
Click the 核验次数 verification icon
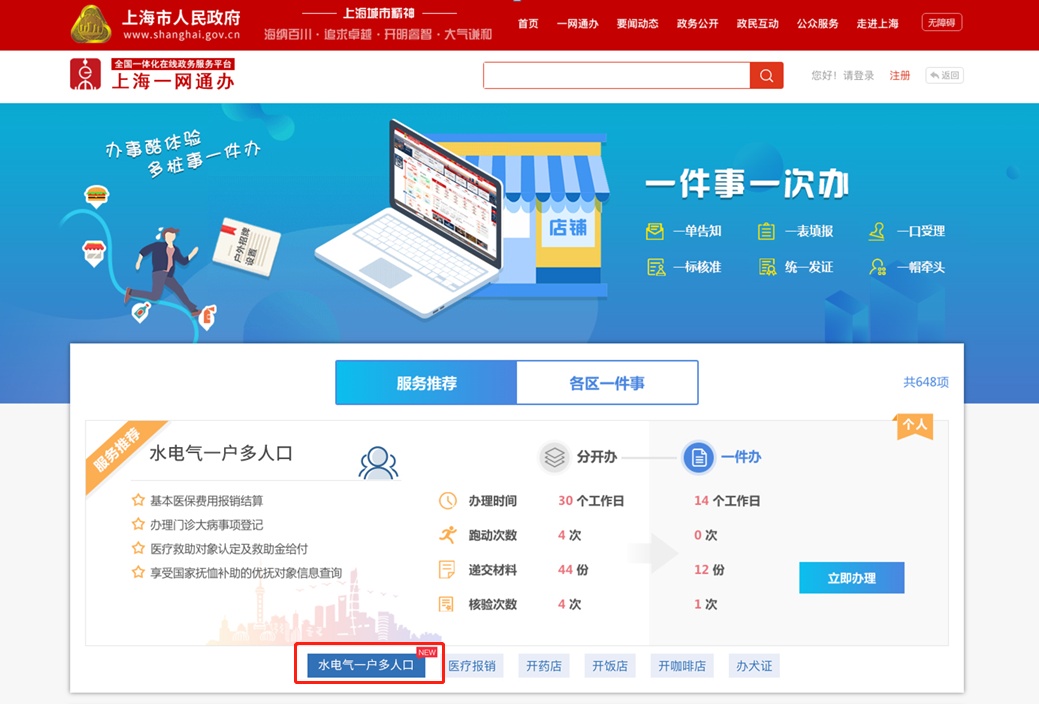click(447, 604)
